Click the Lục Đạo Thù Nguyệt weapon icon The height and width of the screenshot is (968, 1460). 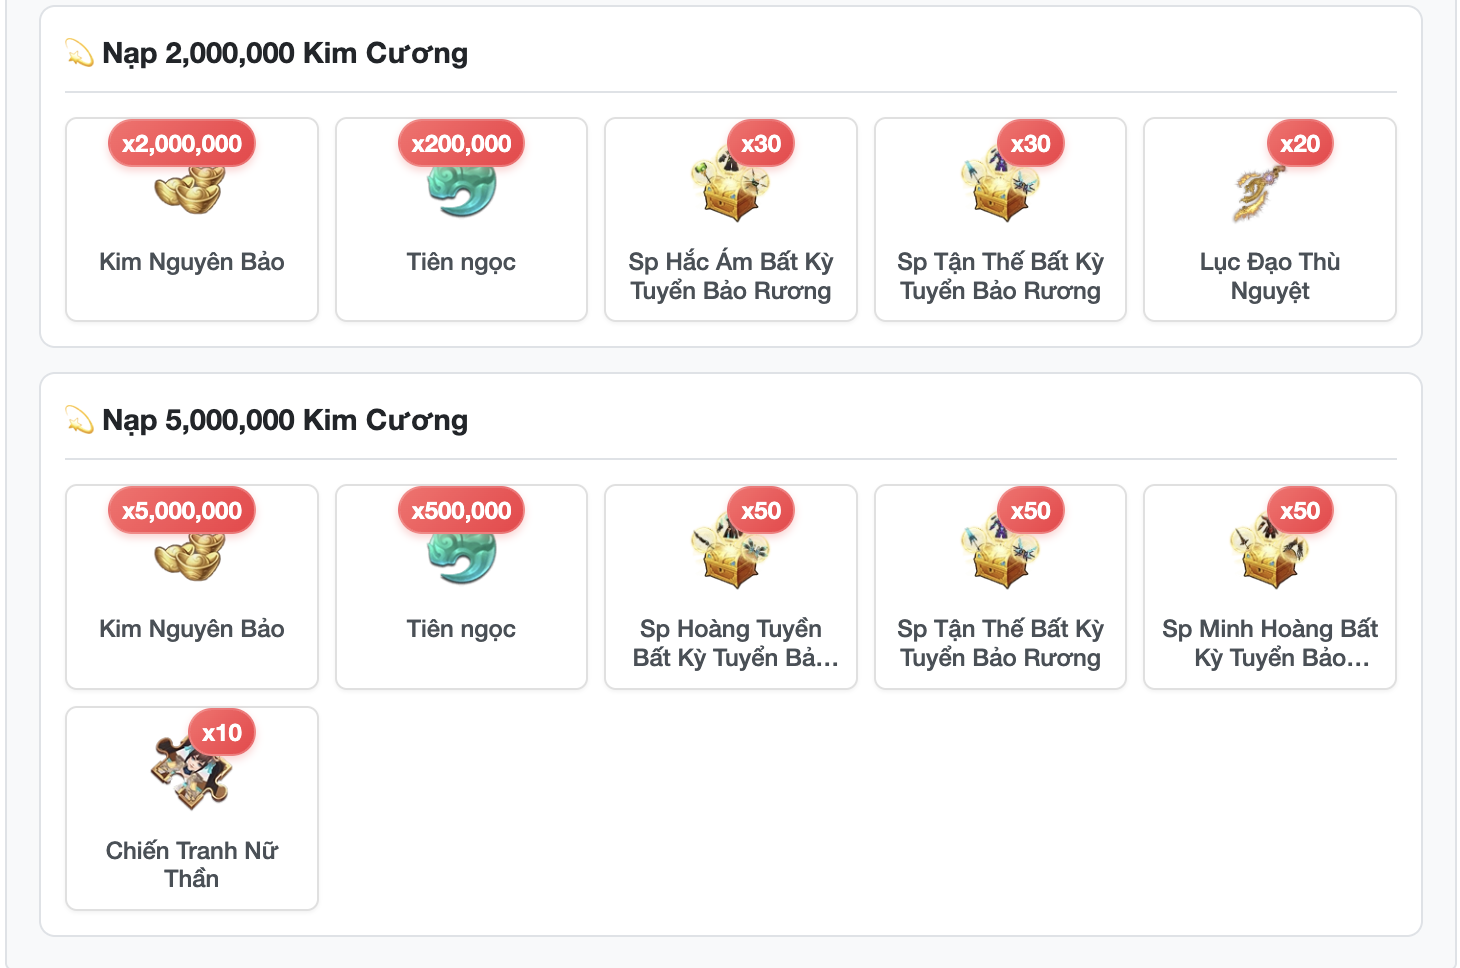(x=1260, y=192)
